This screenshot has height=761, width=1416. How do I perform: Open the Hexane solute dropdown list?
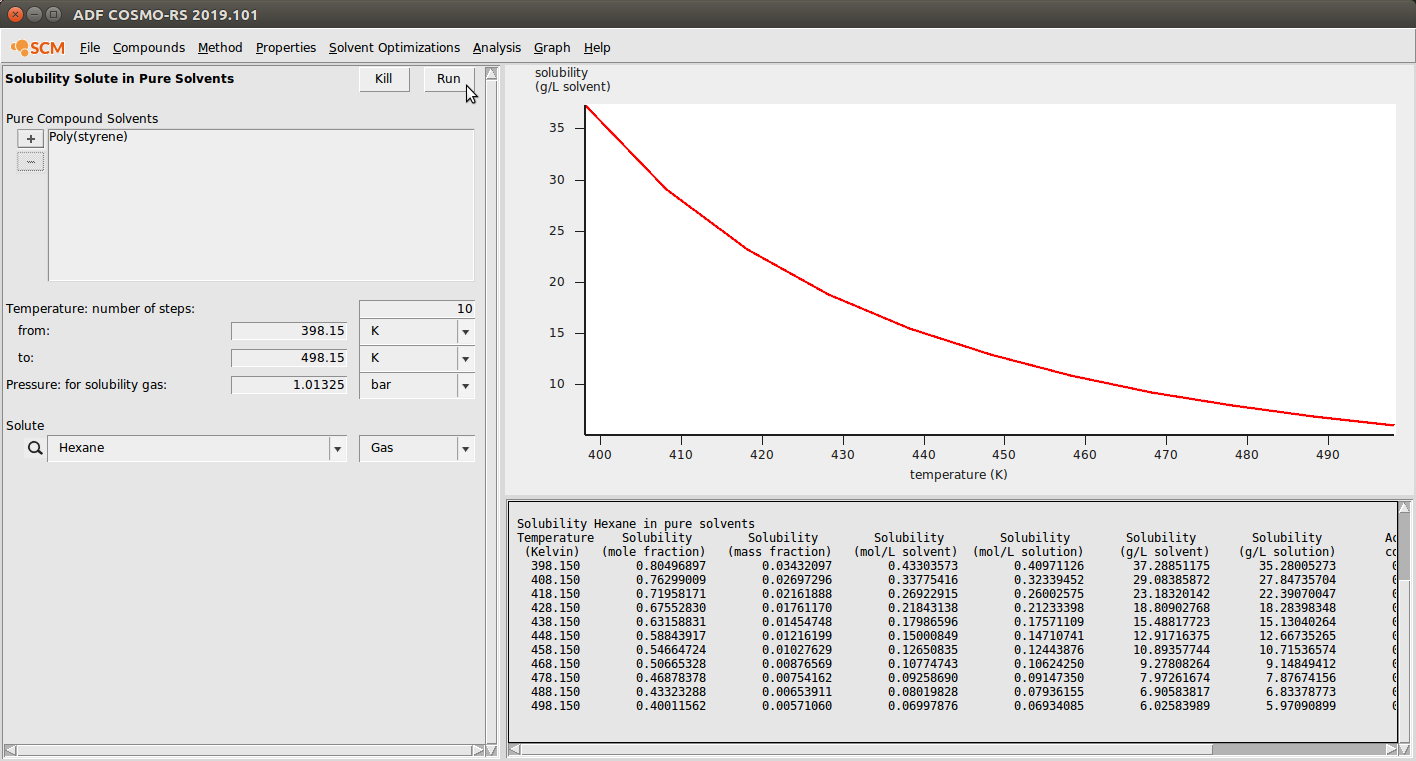coord(337,449)
